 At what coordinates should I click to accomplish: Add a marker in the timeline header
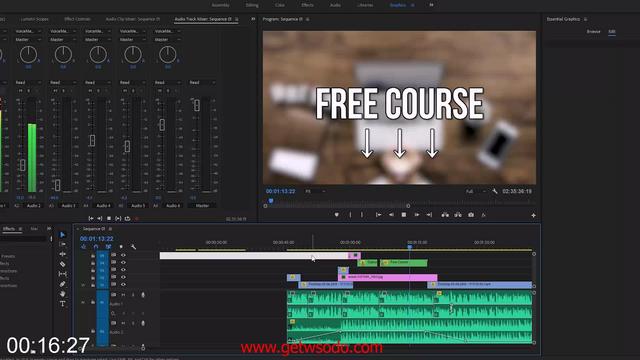[121, 247]
